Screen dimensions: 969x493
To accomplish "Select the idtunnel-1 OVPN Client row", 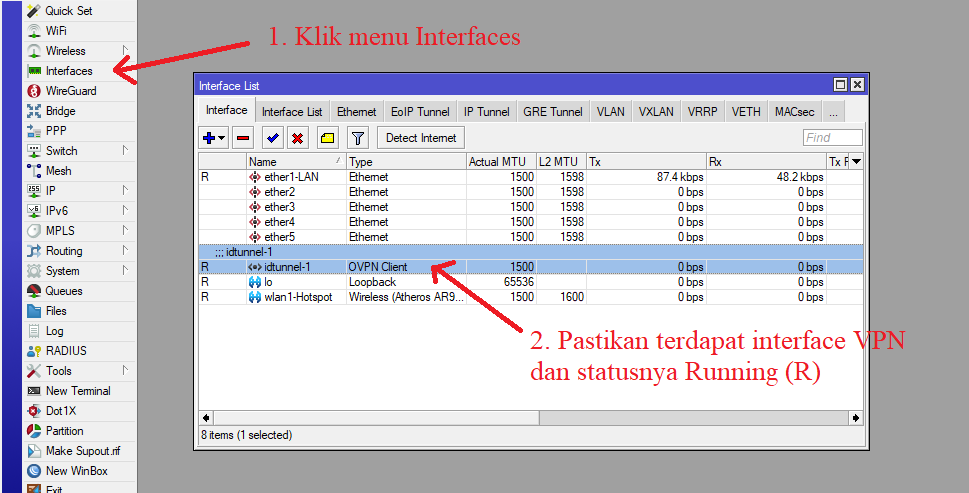I will 531,267.
